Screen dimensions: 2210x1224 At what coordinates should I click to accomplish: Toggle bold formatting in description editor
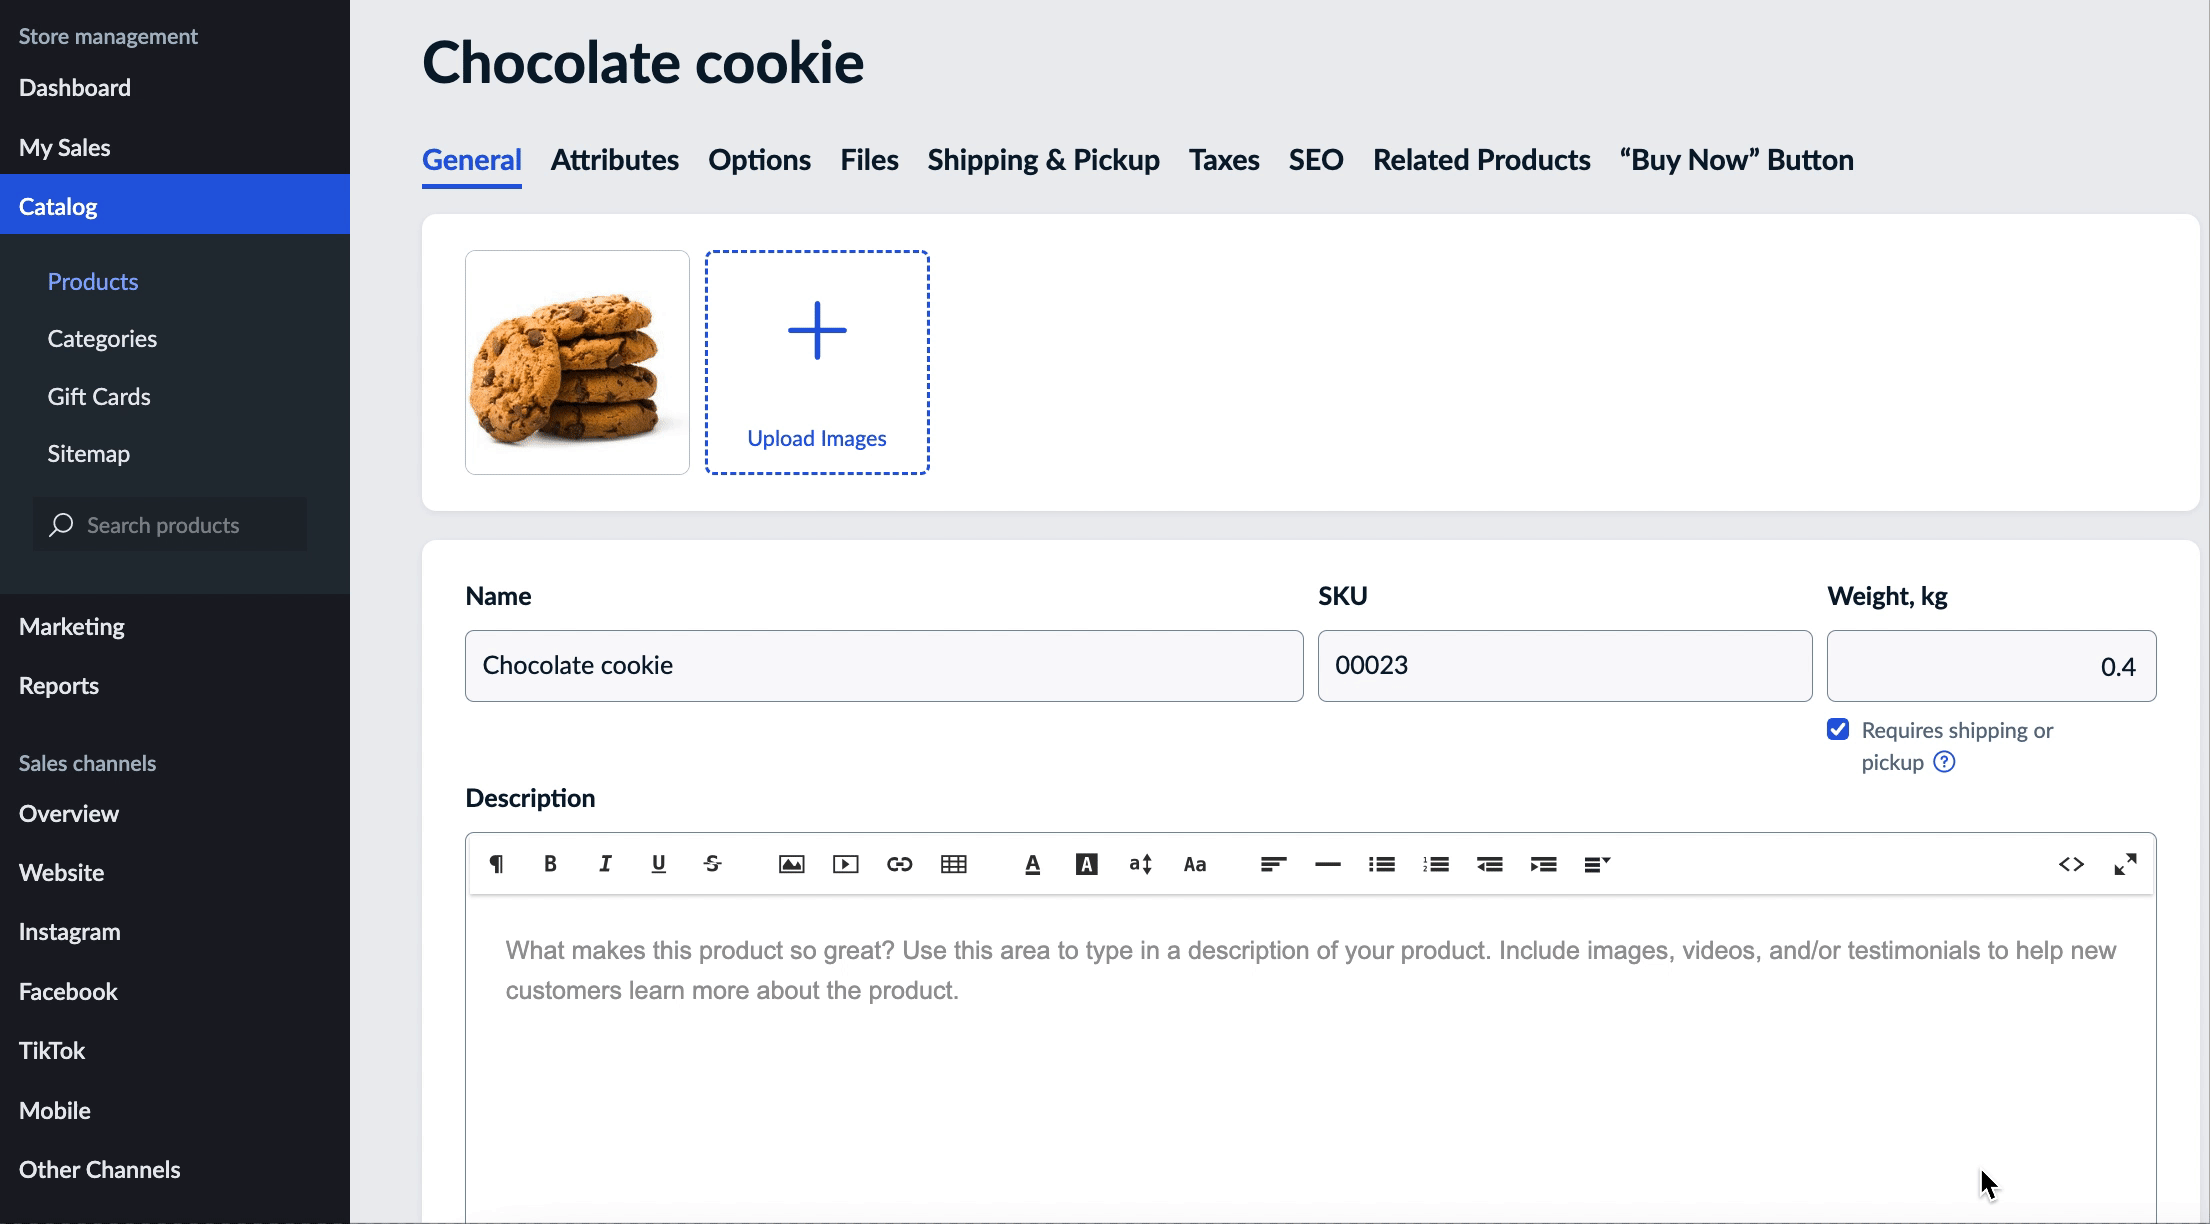550,864
